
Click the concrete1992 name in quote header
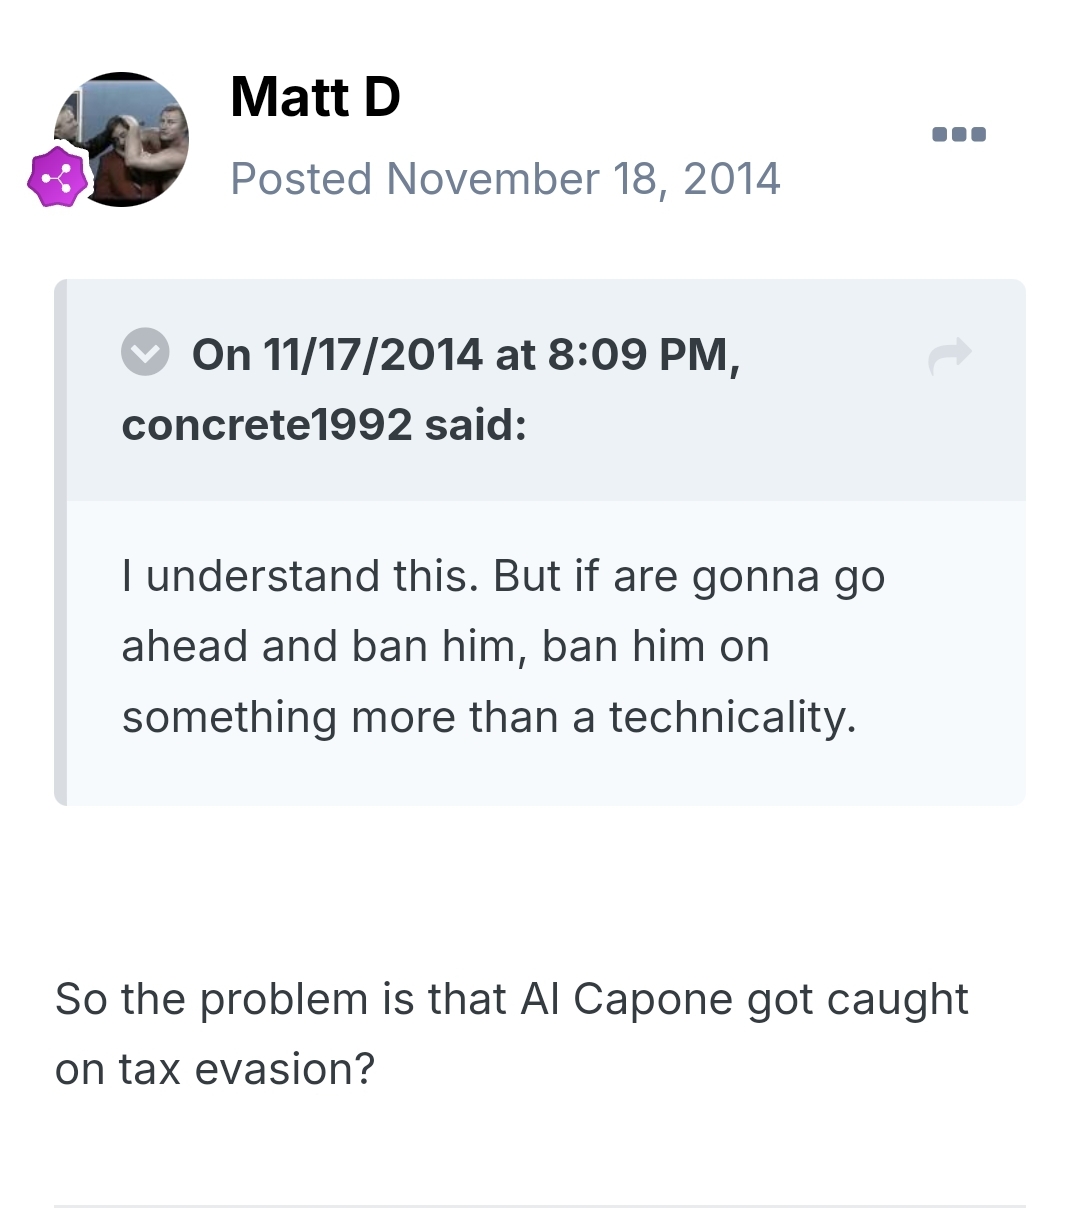[266, 425]
